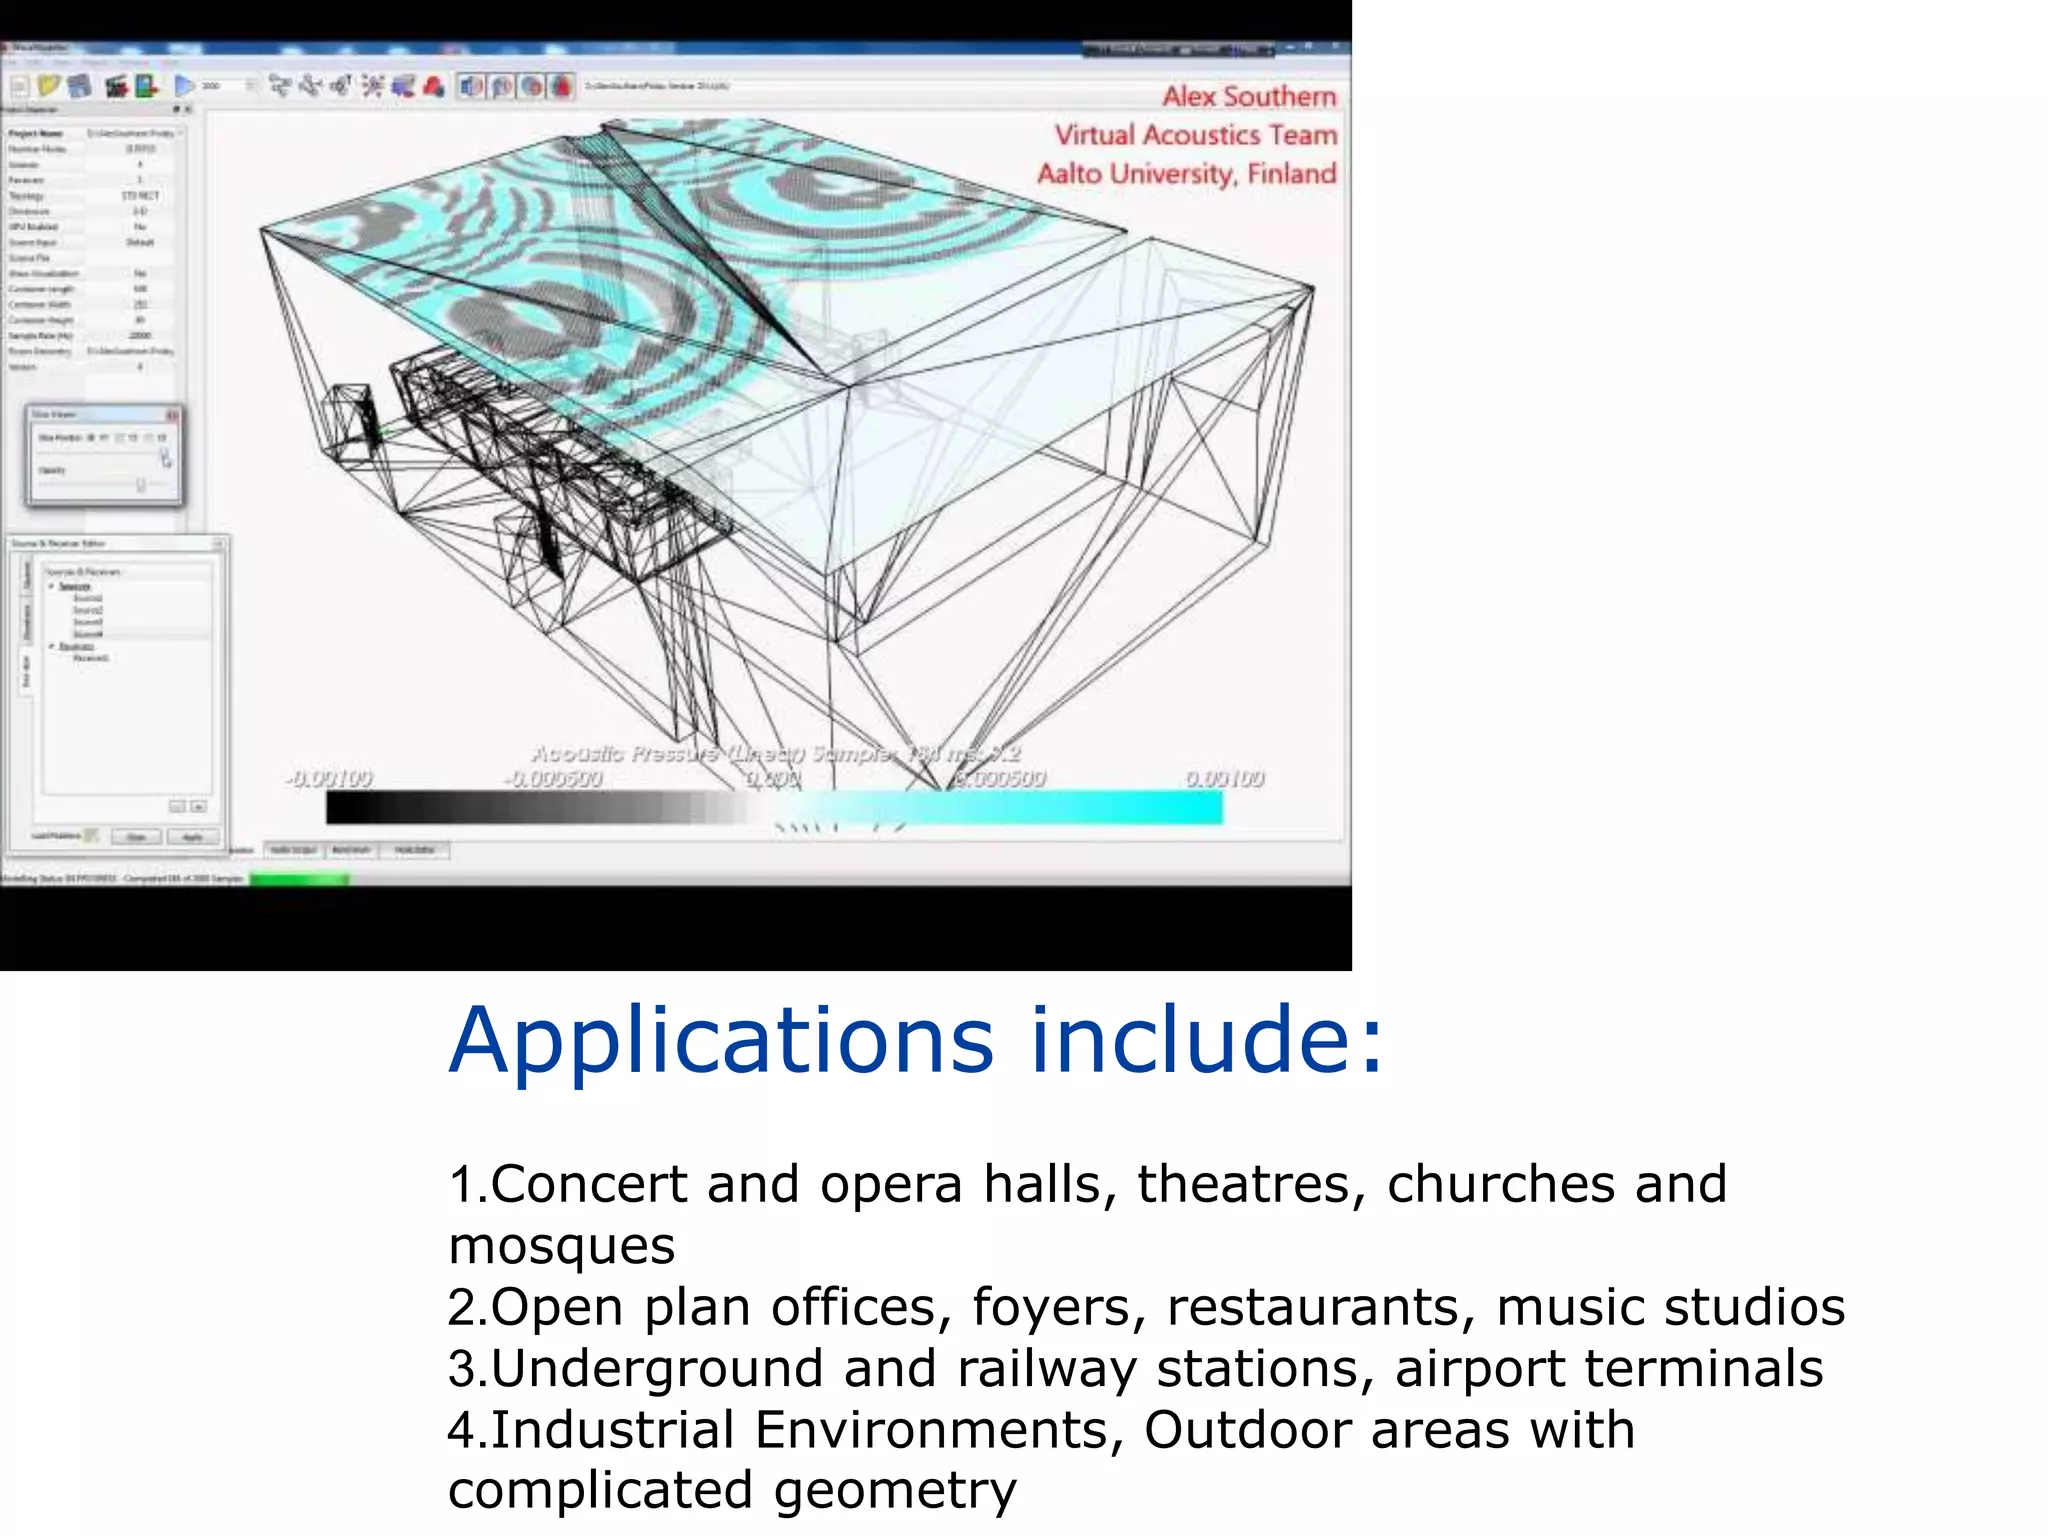Click the blue save disk toolbar icon
Image resolution: width=2048 pixels, height=1536 pixels.
coord(79,87)
